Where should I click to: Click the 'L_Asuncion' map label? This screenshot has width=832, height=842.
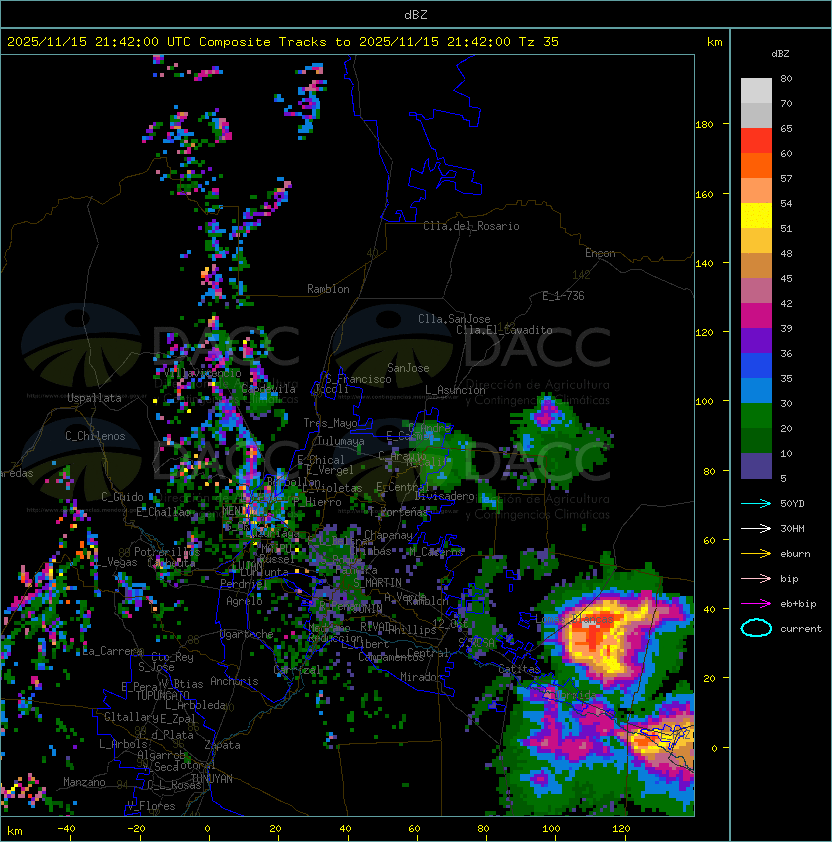(455, 390)
